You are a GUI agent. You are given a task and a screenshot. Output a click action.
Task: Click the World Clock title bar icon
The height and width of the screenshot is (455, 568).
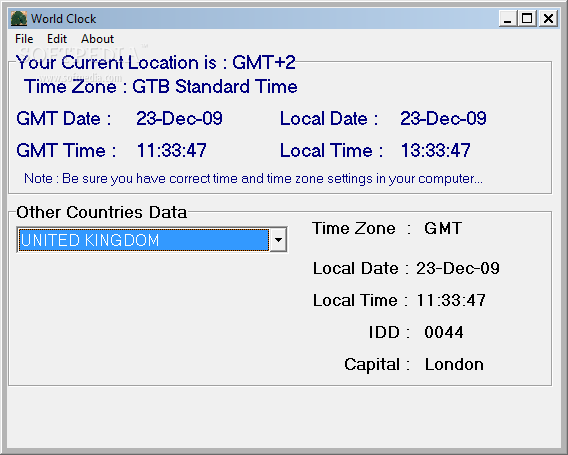click(19, 18)
